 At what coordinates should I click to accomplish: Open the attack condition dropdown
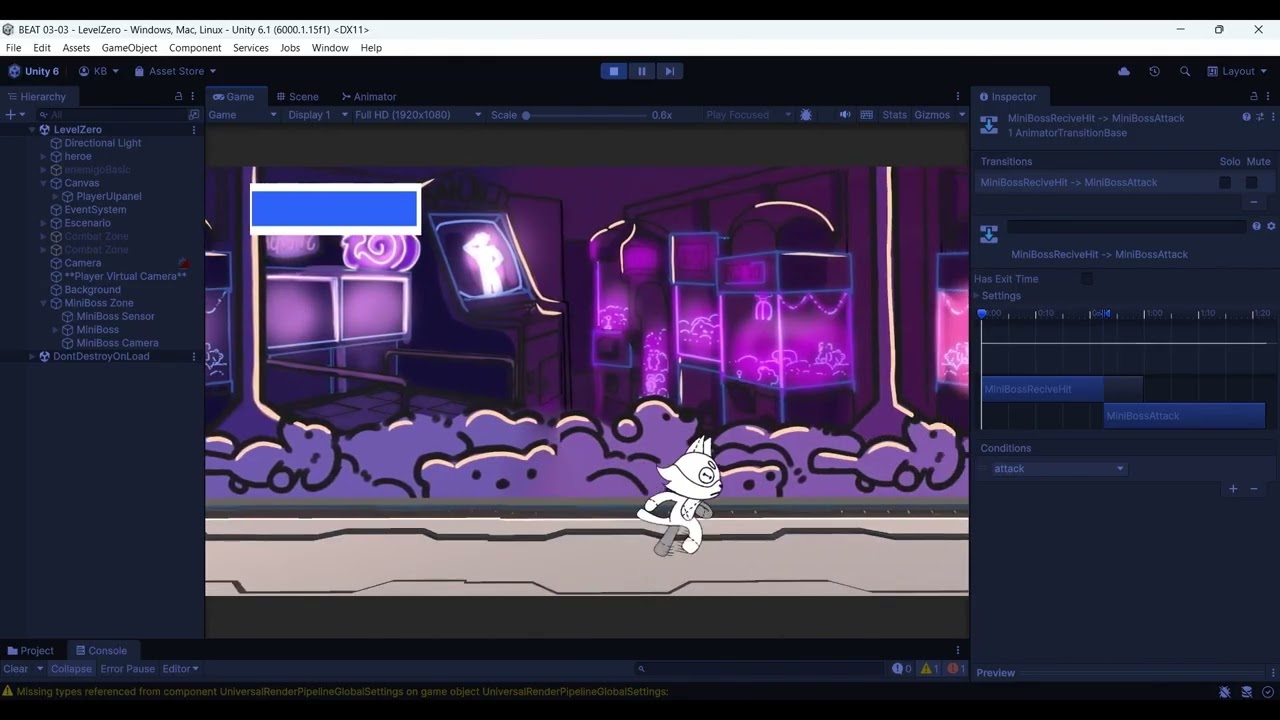(1058, 469)
